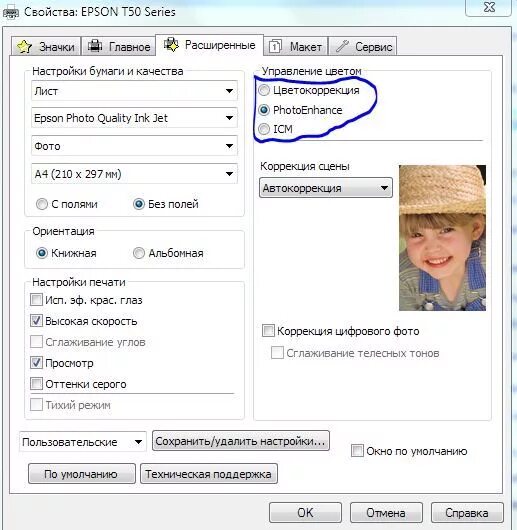Enable the Оттенки серого checkbox

[x=36, y=384]
